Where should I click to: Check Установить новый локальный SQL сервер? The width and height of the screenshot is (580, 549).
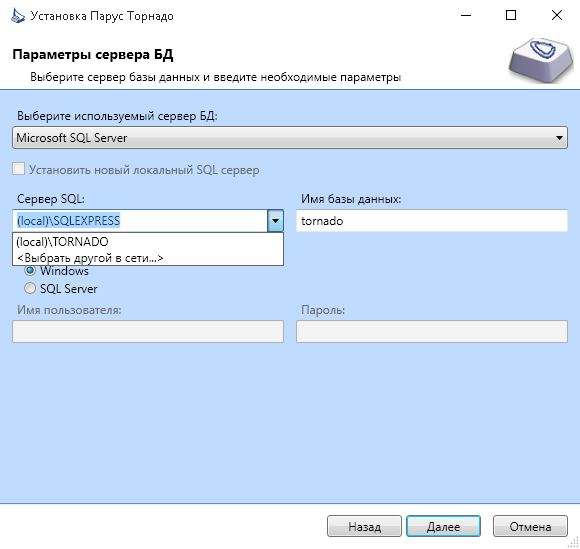18,169
